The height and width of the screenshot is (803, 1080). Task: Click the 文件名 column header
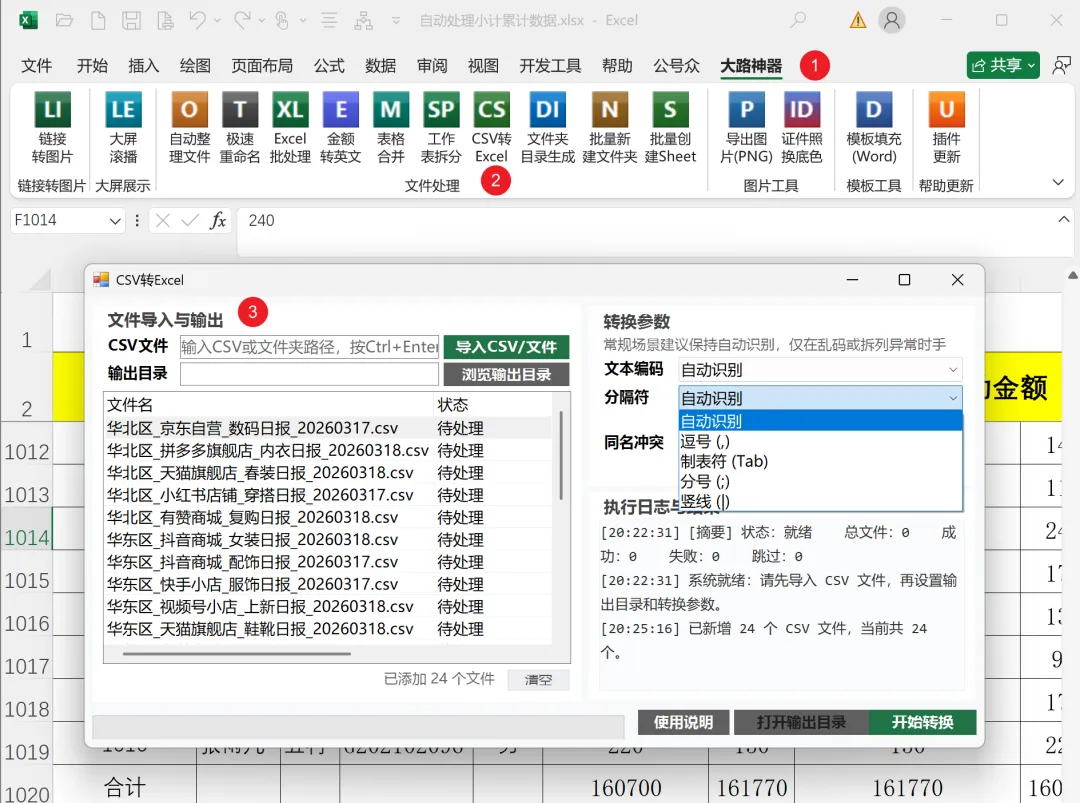click(x=270, y=405)
